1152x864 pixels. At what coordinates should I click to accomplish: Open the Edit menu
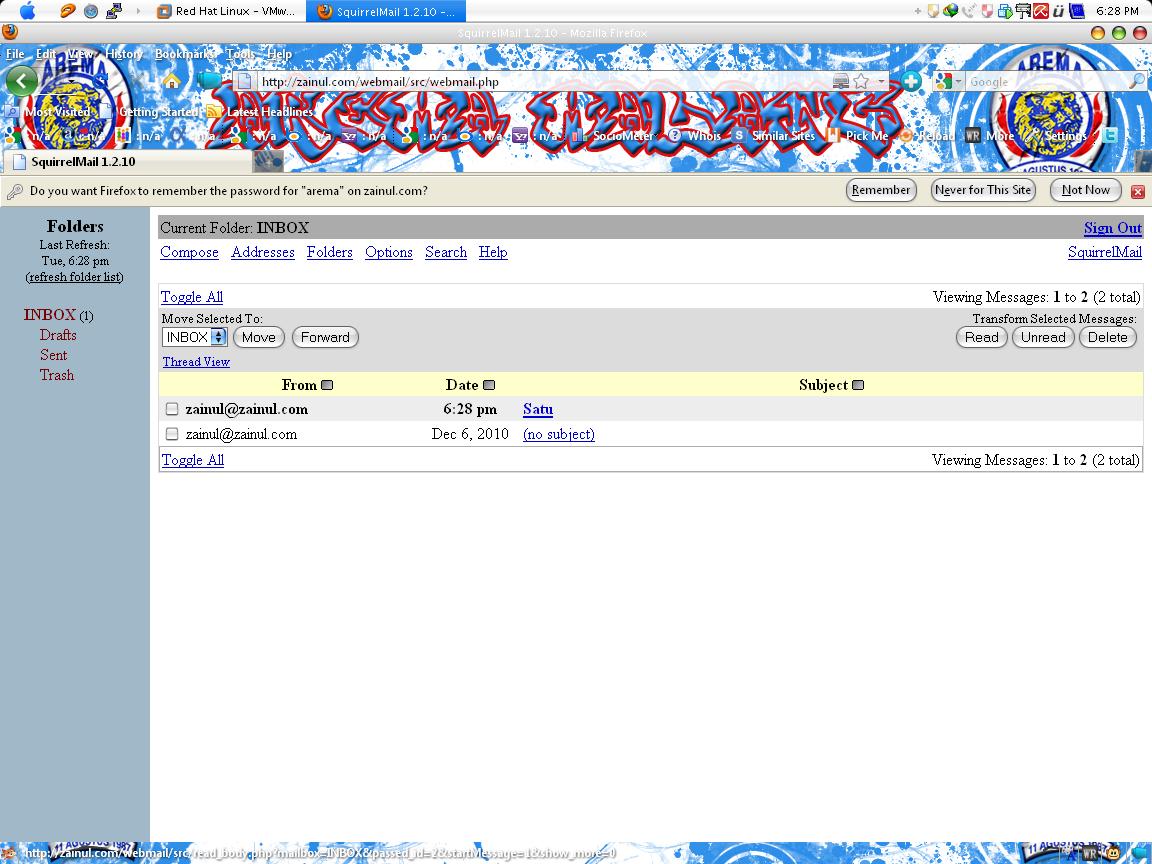[x=46, y=54]
